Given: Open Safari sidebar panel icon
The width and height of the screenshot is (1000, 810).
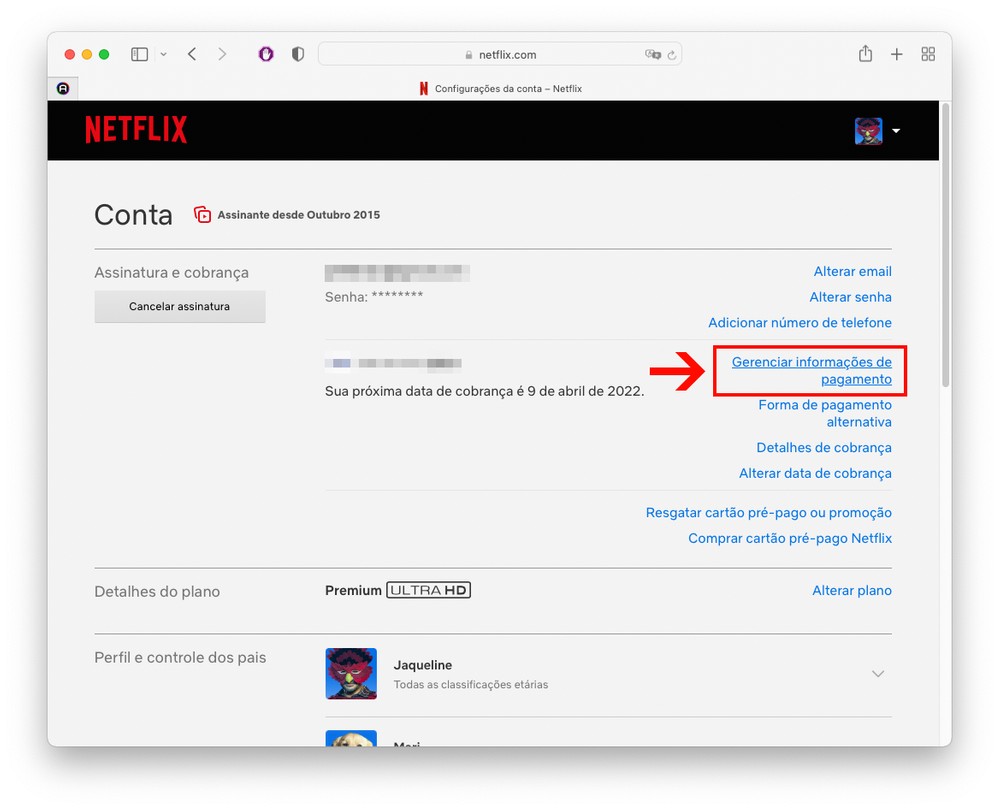Looking at the screenshot, I should 139,54.
